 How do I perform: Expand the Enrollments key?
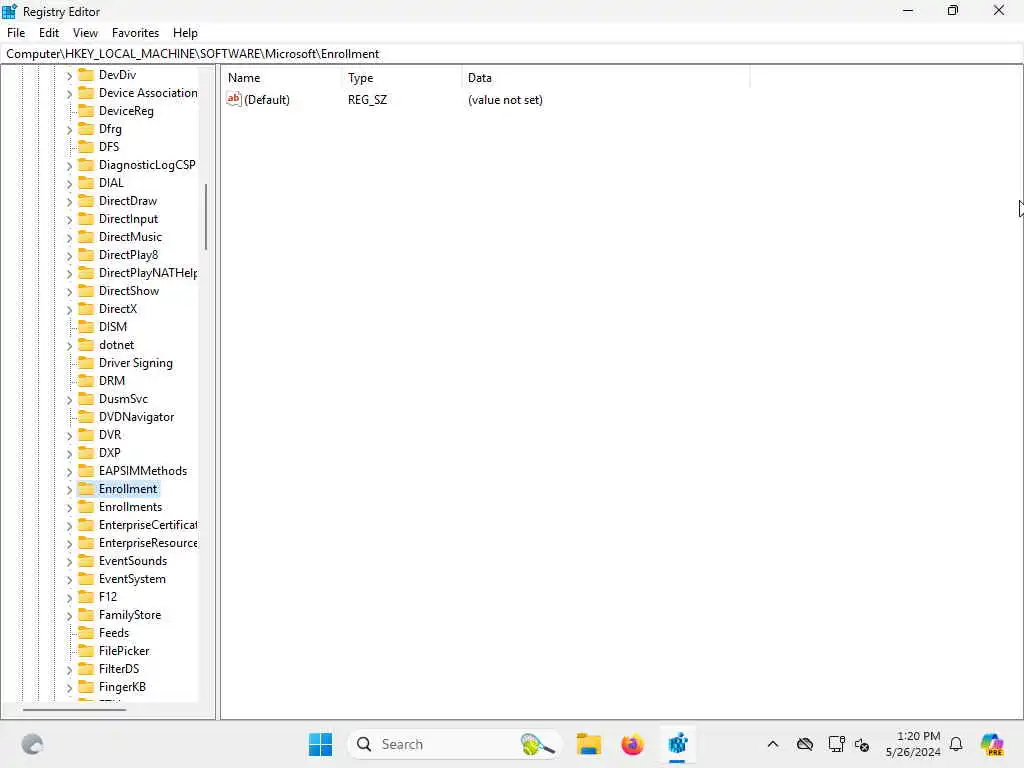(69, 507)
